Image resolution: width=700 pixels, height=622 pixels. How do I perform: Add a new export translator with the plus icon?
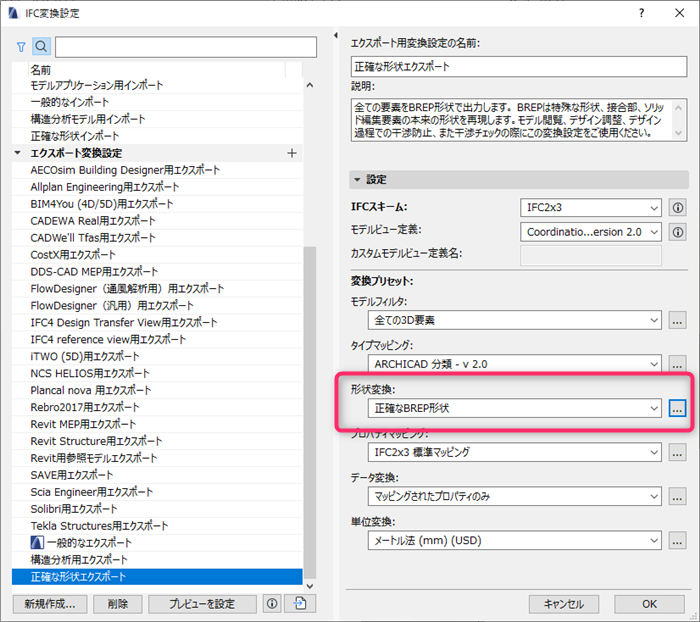pos(292,153)
